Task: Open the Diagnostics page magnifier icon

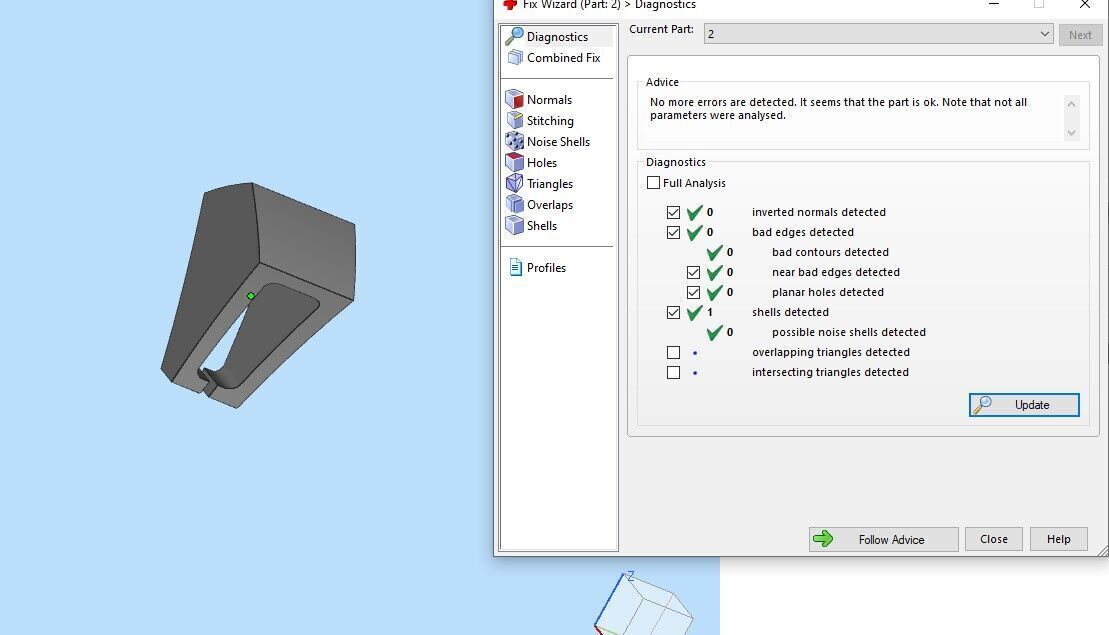Action: tap(514, 36)
